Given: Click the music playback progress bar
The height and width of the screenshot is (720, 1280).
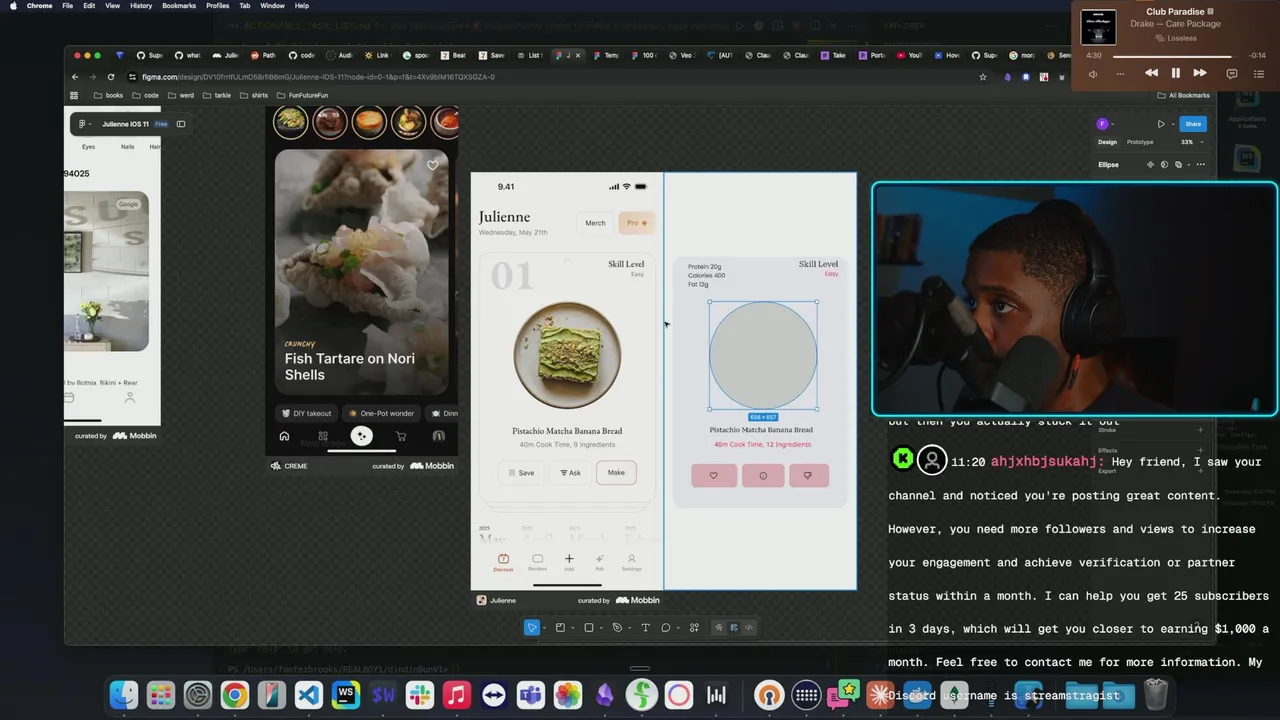Looking at the screenshot, I should point(1175,56).
